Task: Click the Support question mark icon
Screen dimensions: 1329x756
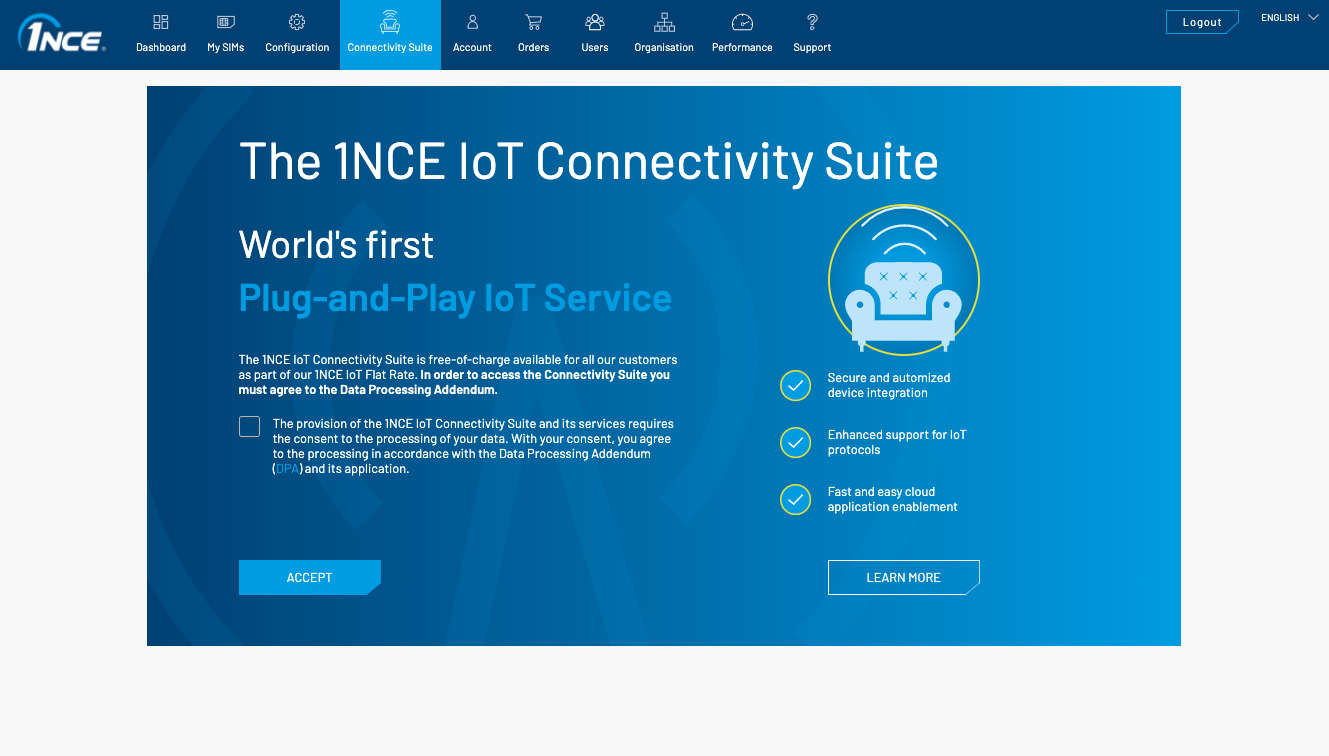Action: point(812,22)
